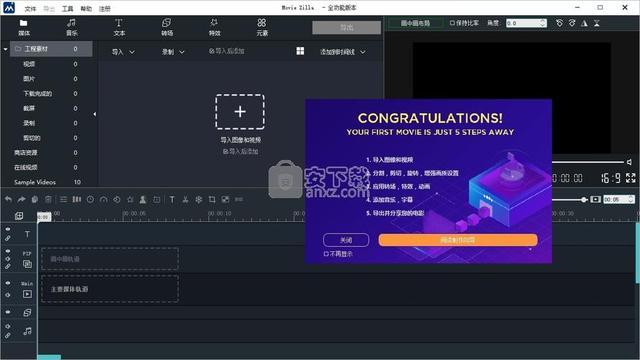This screenshot has width=640, height=360.
Task: Click the timeline zoom slider handle
Action: (584, 199)
